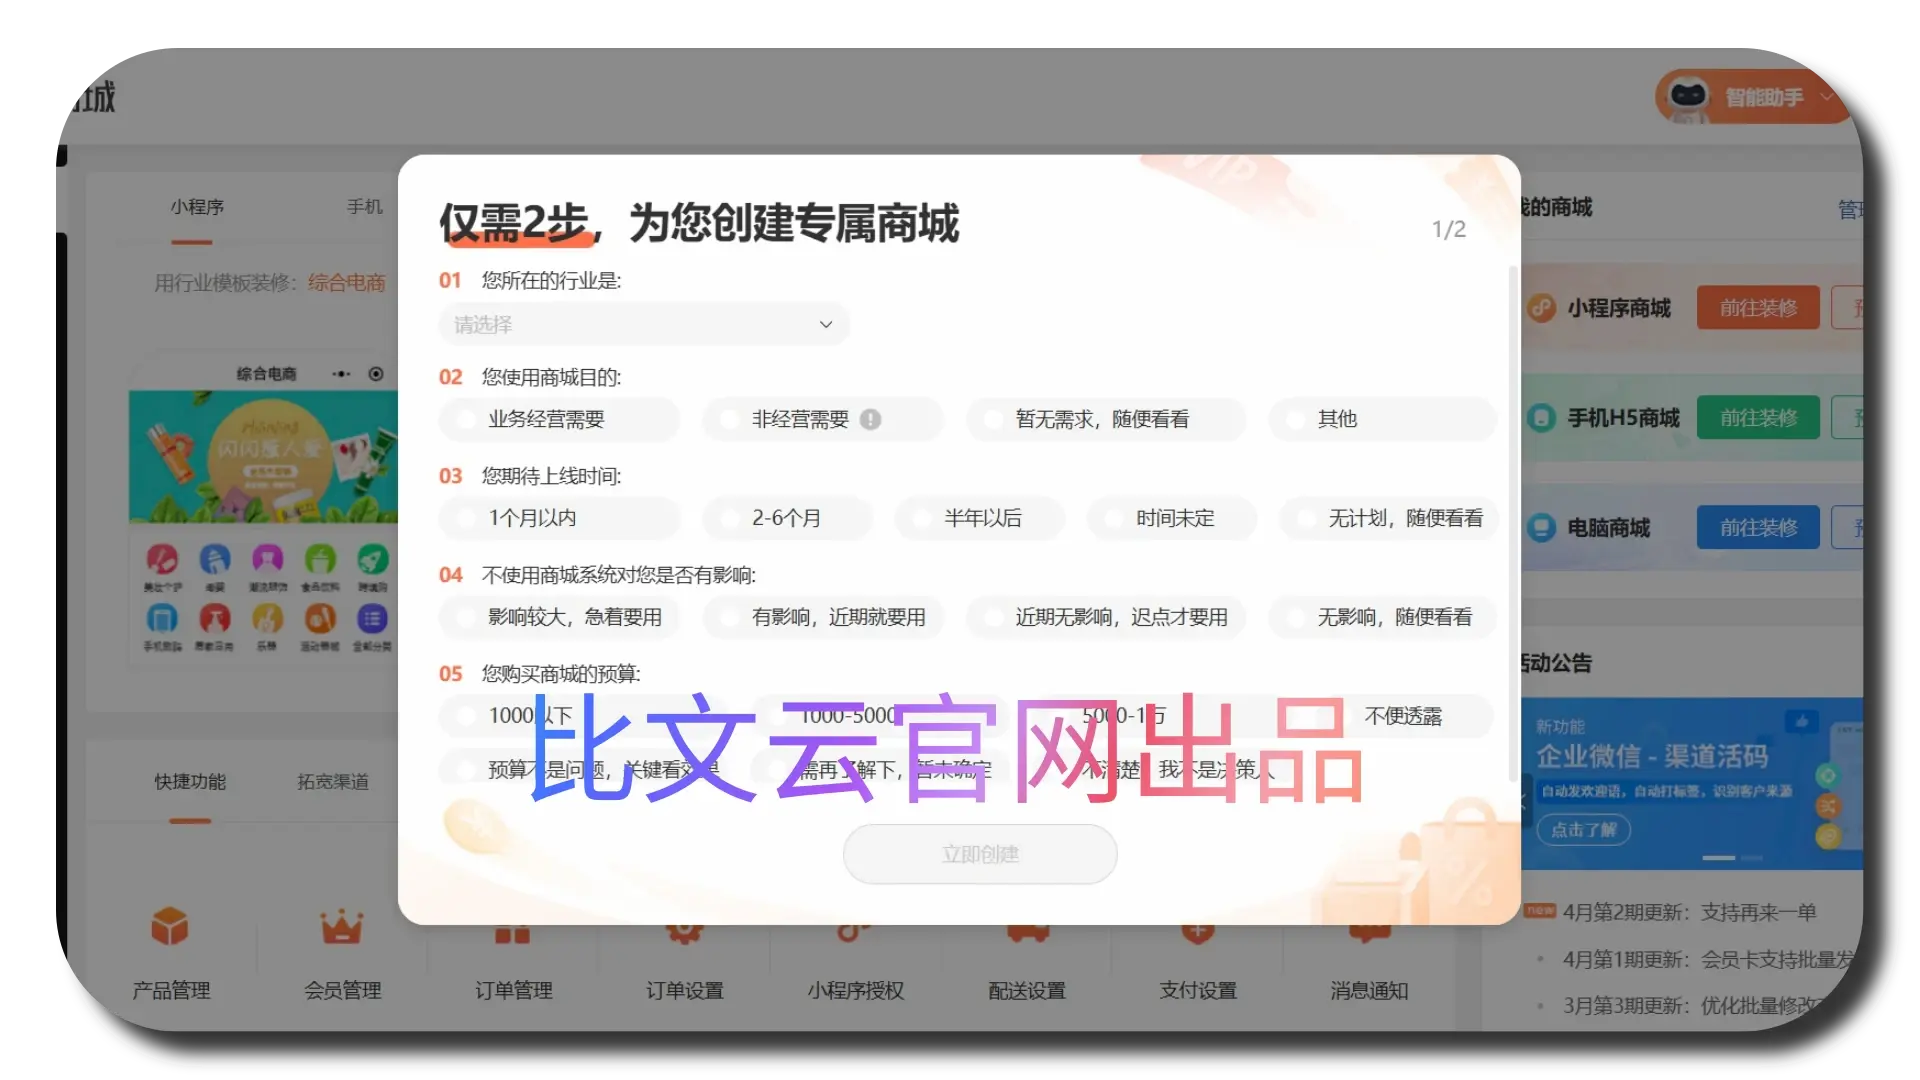1920x1080 pixels.
Task: Open the 智能助手 assistant button
Action: point(1755,97)
